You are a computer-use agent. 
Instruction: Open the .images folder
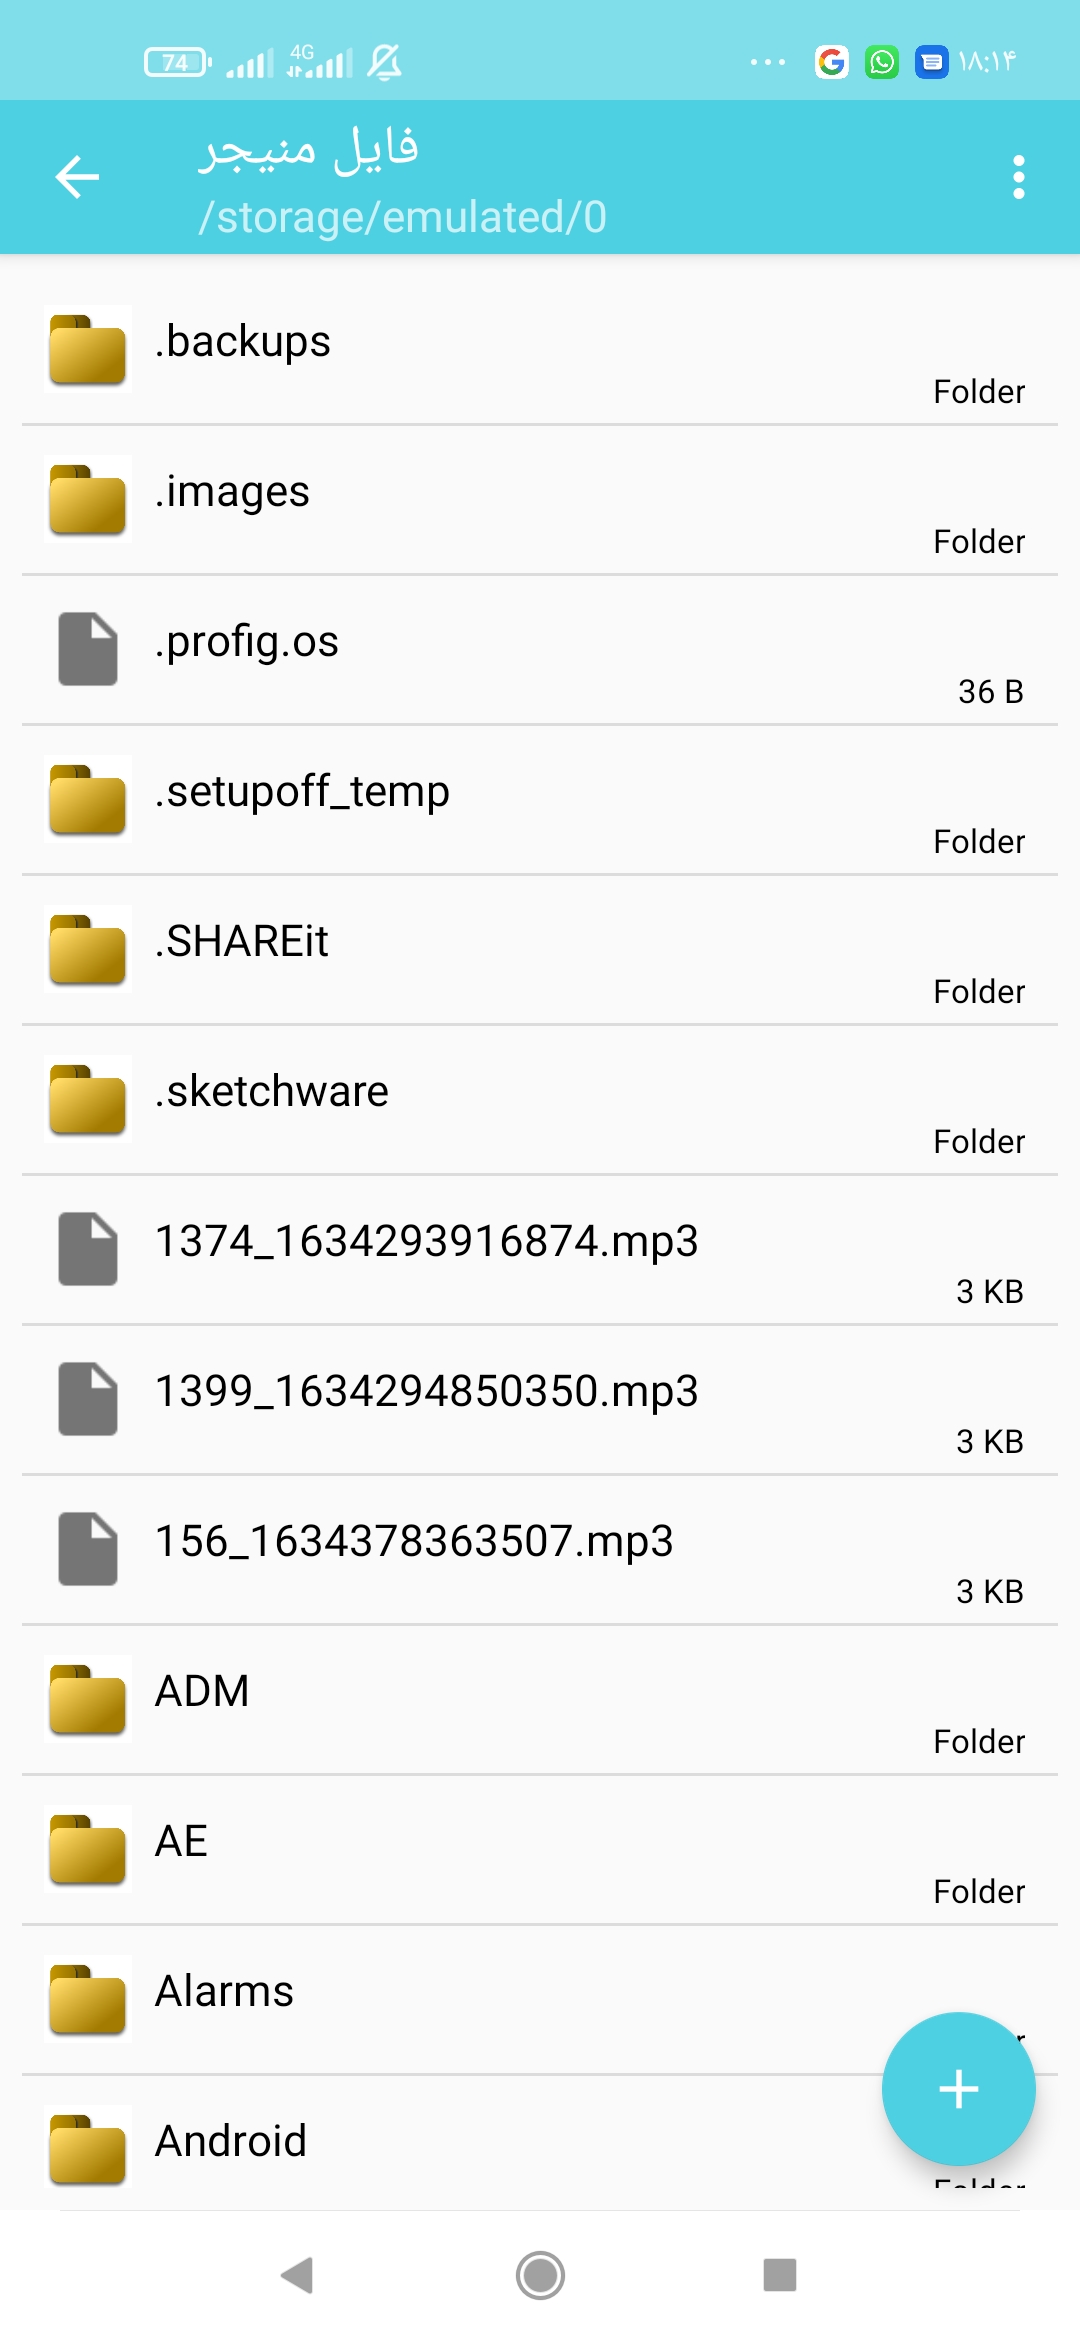540,500
